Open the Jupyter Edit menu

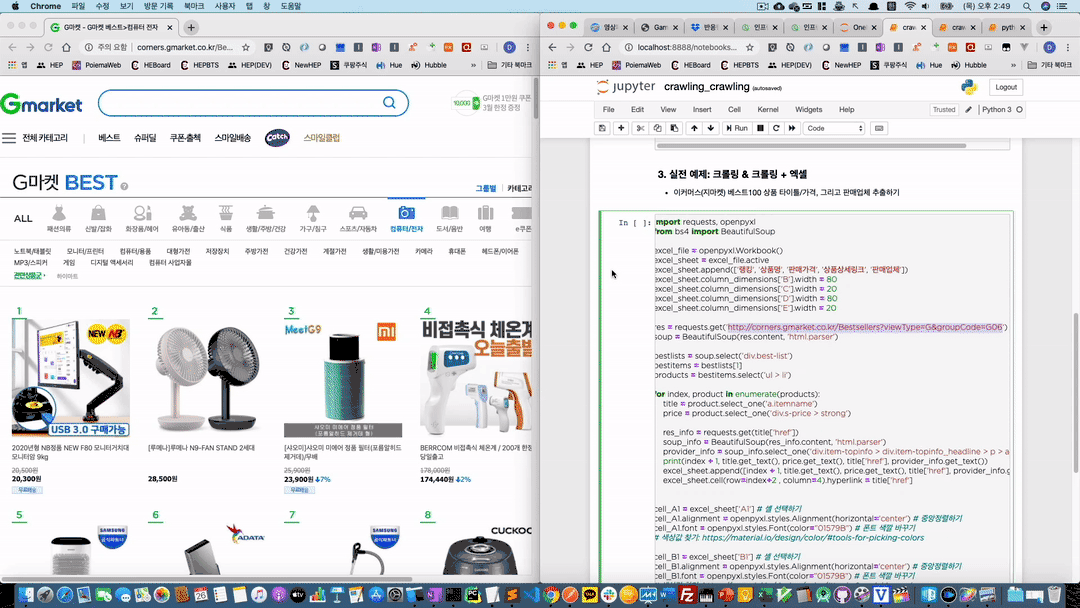click(x=638, y=109)
